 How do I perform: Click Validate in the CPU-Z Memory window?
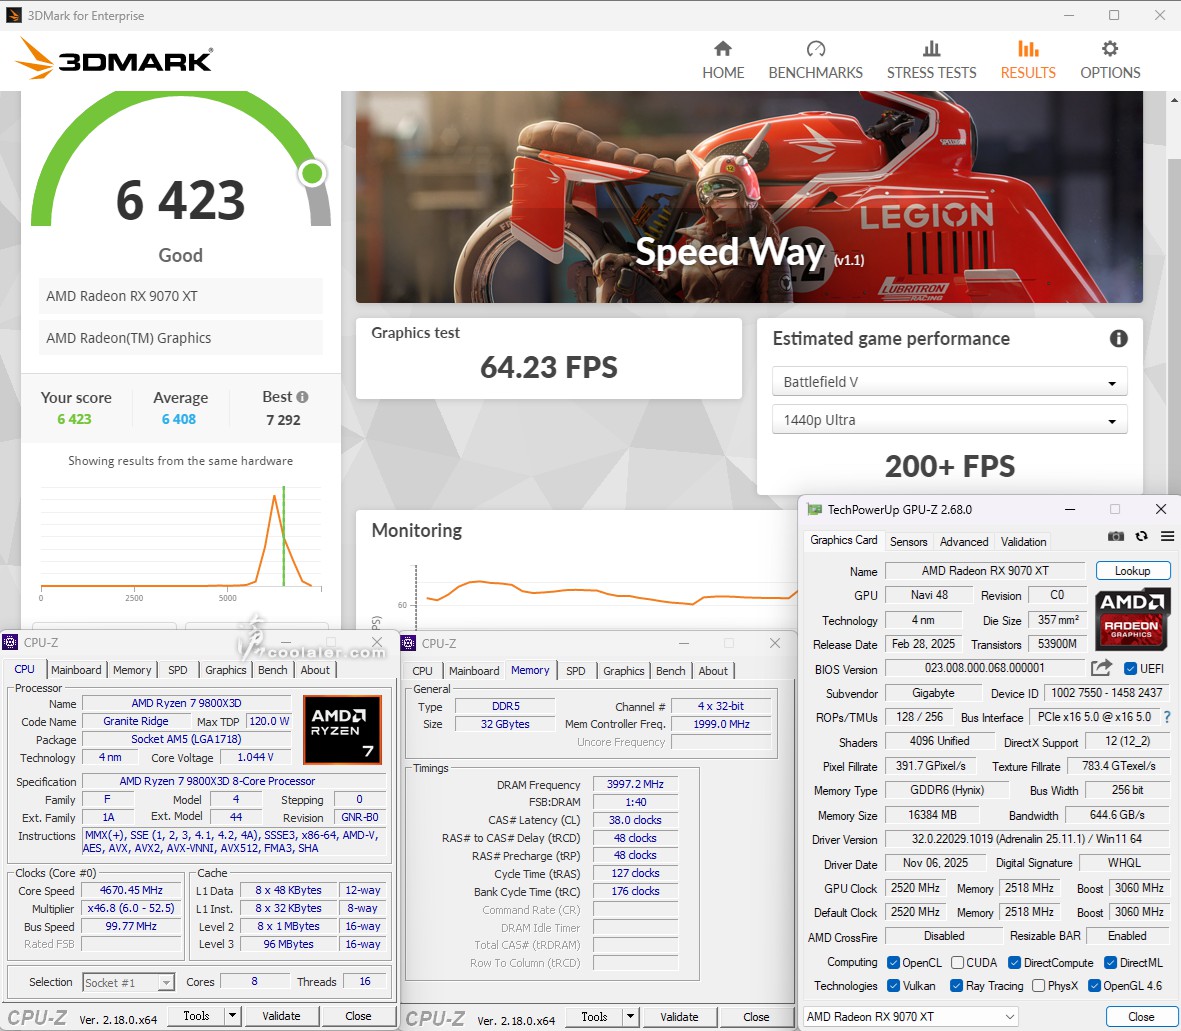click(679, 1017)
